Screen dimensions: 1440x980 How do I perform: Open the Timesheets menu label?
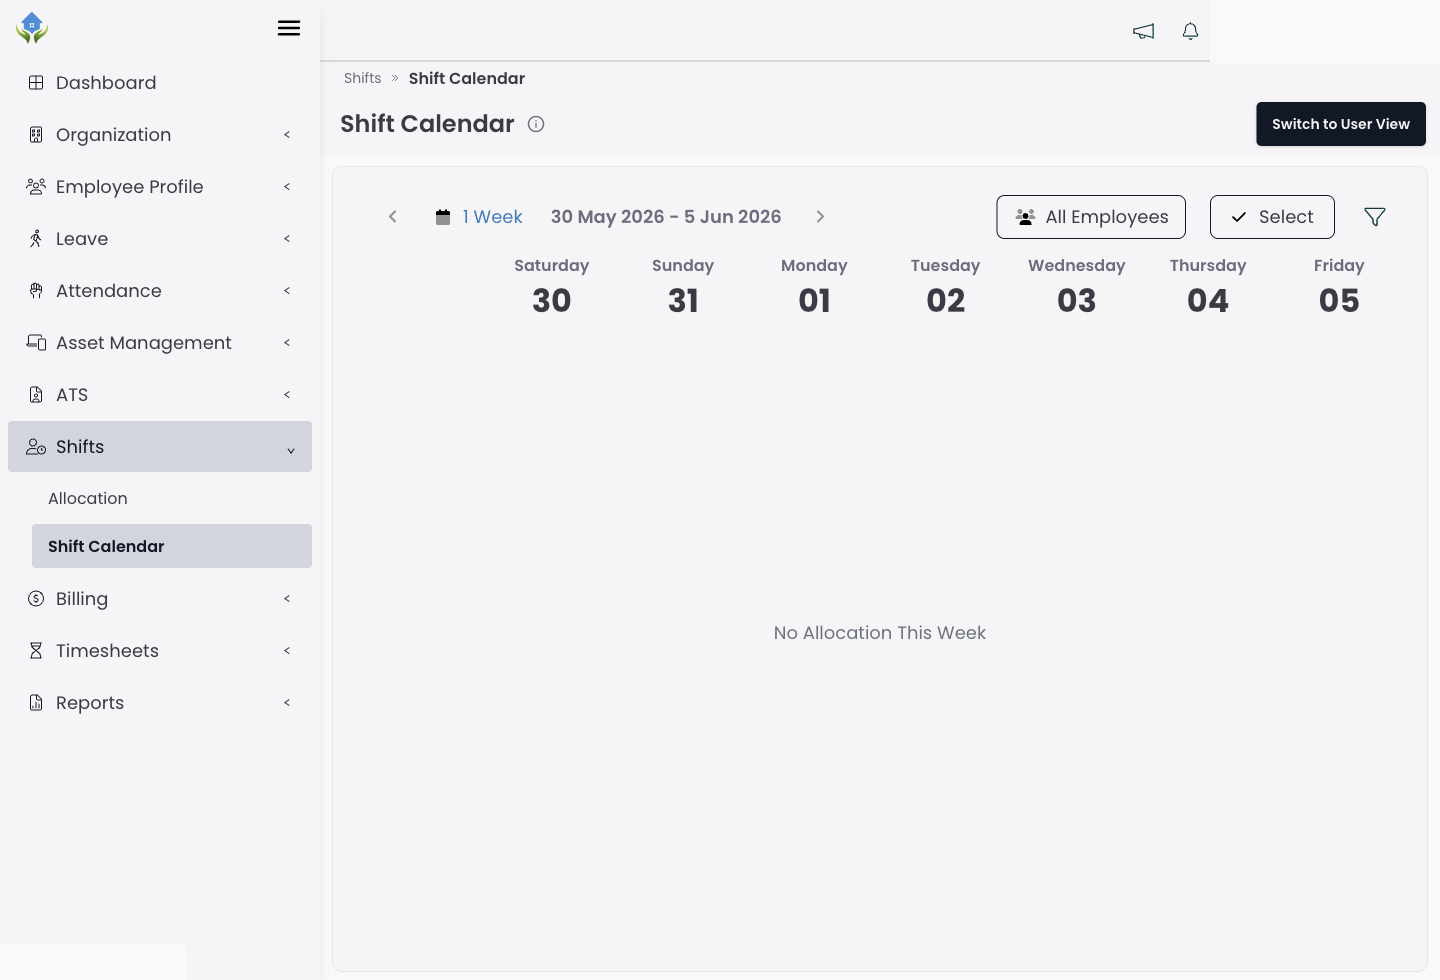click(x=107, y=651)
